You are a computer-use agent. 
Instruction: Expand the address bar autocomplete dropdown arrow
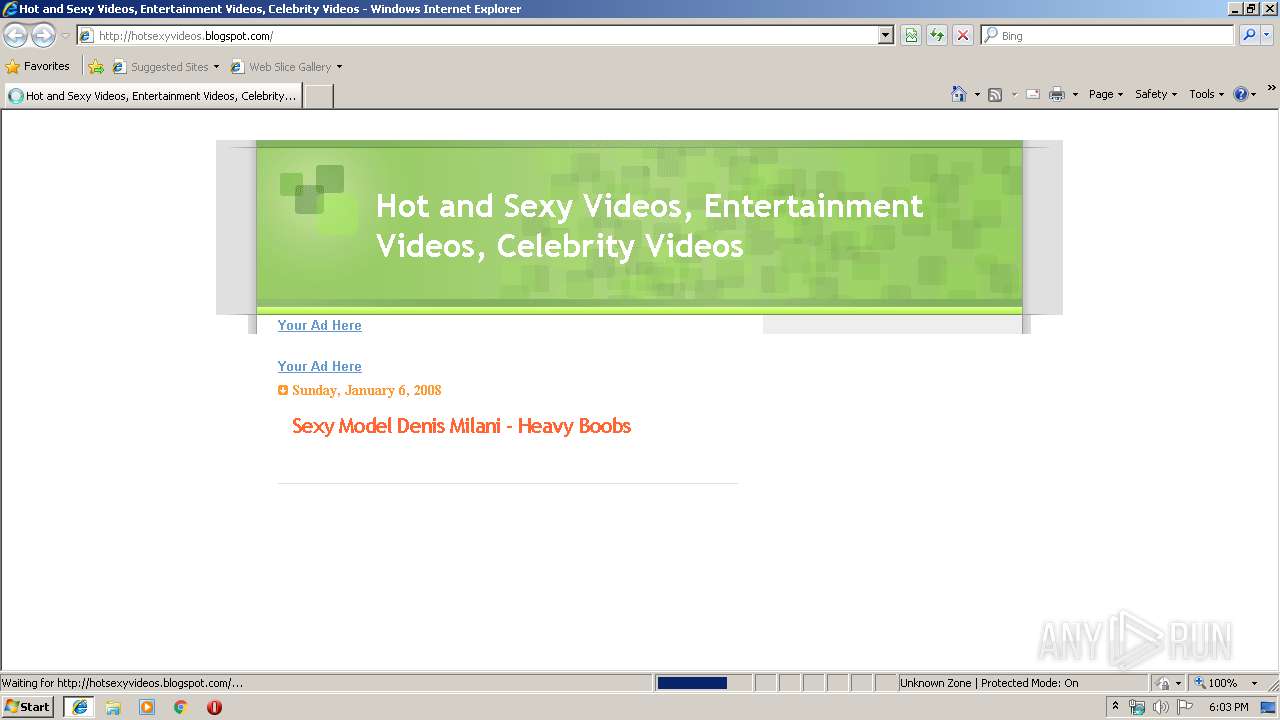(x=886, y=36)
